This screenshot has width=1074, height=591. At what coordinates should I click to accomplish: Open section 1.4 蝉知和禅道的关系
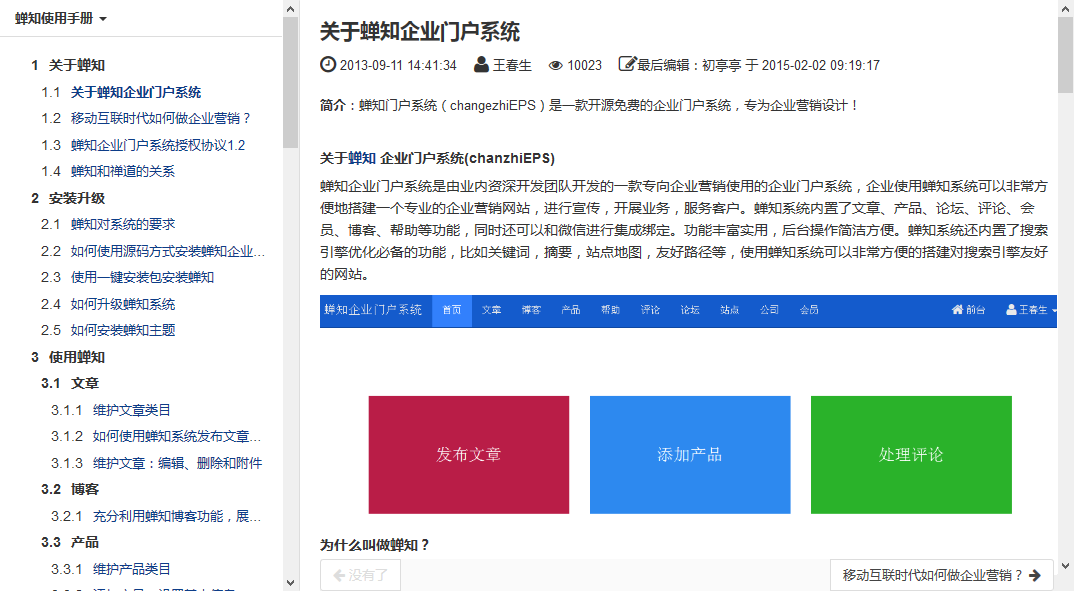click(123, 171)
